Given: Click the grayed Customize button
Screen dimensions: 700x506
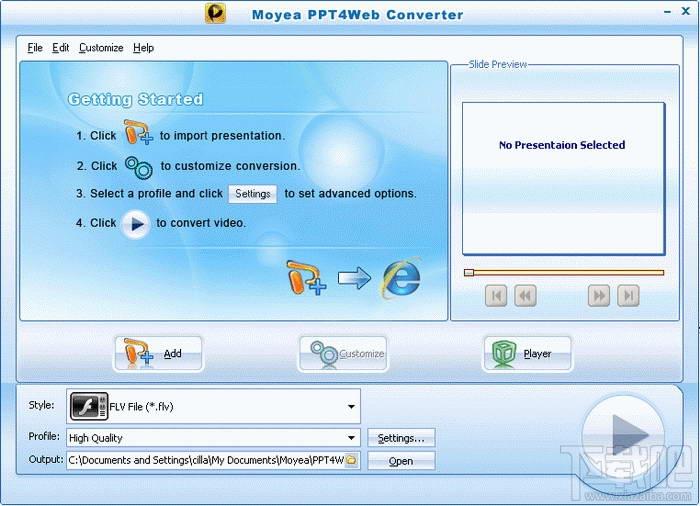Looking at the screenshot, I should [x=343, y=354].
